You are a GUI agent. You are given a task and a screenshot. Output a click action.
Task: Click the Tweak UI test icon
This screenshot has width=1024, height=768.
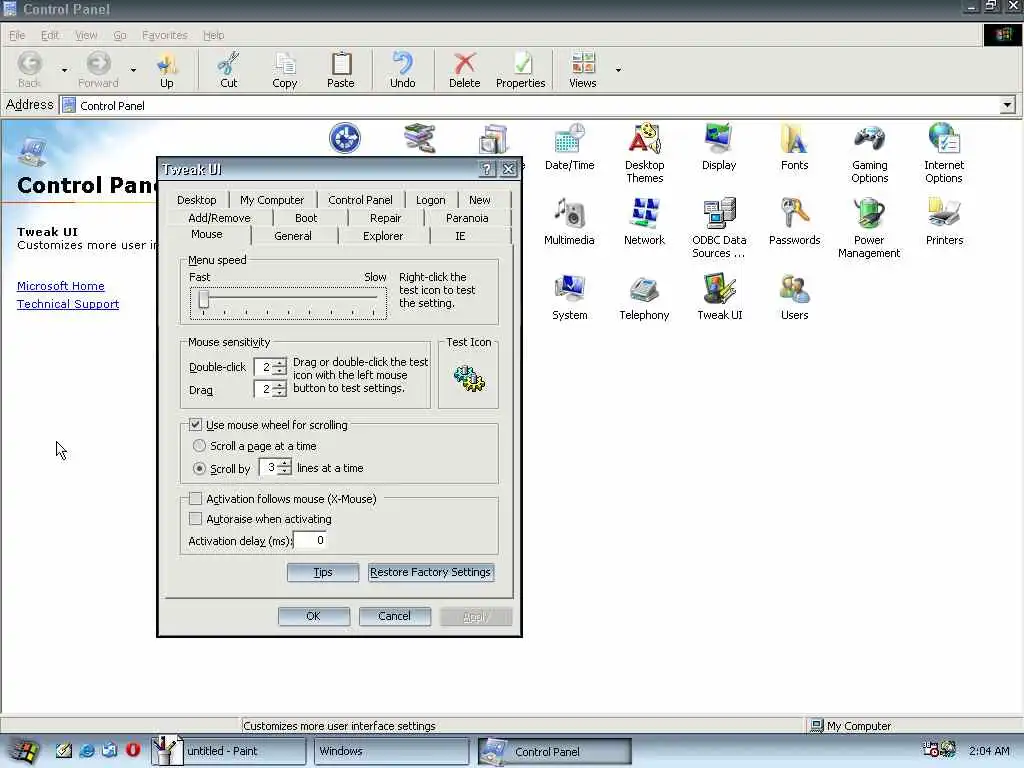pos(469,378)
